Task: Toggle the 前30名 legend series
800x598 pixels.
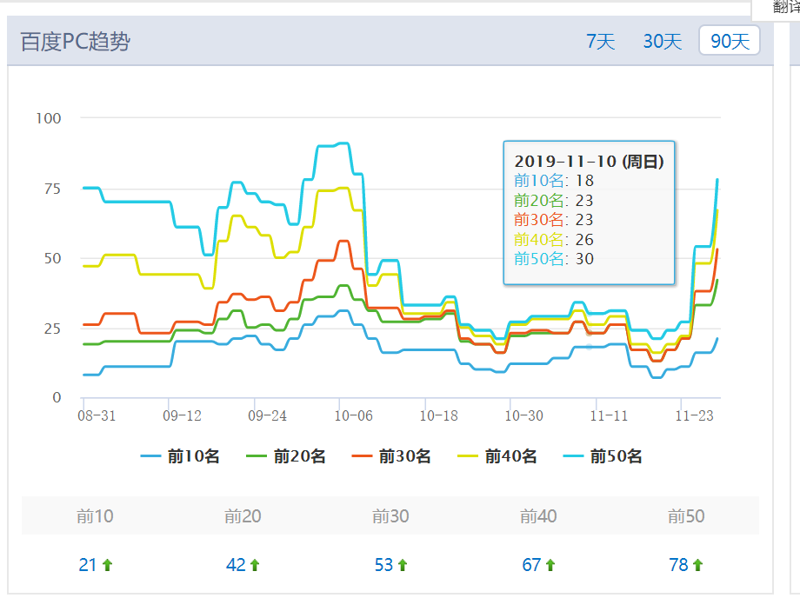Action: click(391, 456)
